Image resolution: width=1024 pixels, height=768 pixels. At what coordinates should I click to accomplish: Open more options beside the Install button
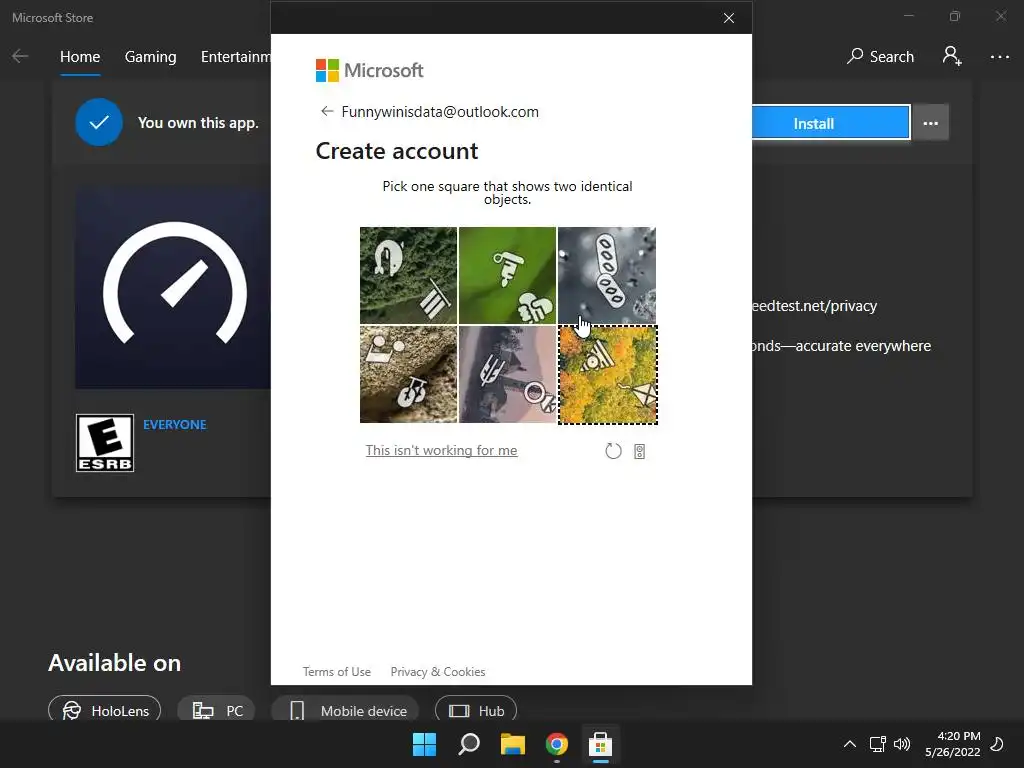tap(931, 123)
